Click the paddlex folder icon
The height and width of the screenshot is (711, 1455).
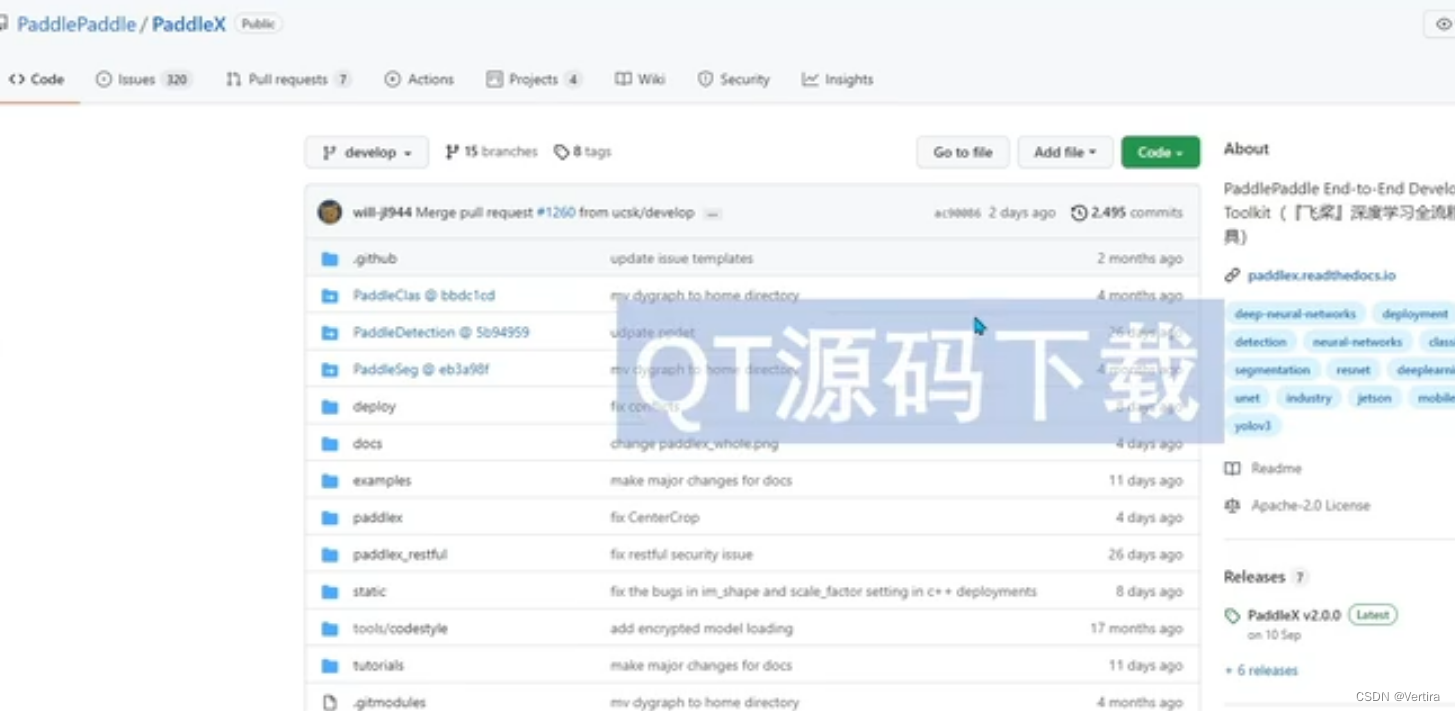(330, 518)
